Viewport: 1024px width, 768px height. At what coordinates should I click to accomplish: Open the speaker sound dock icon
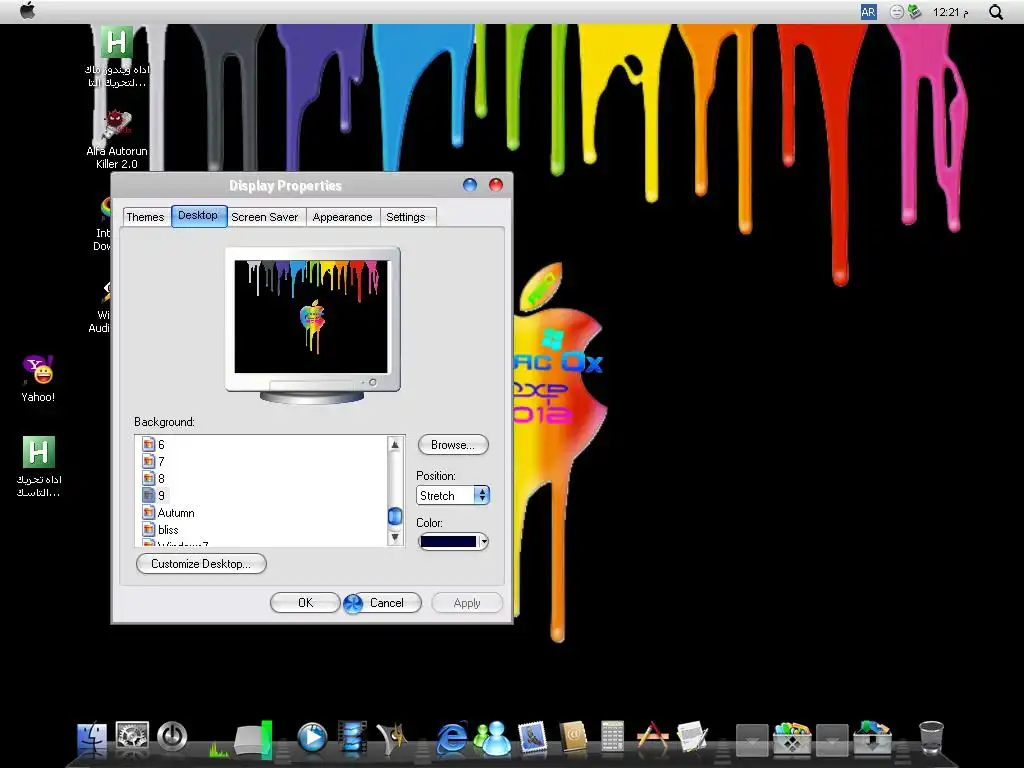tap(393, 739)
